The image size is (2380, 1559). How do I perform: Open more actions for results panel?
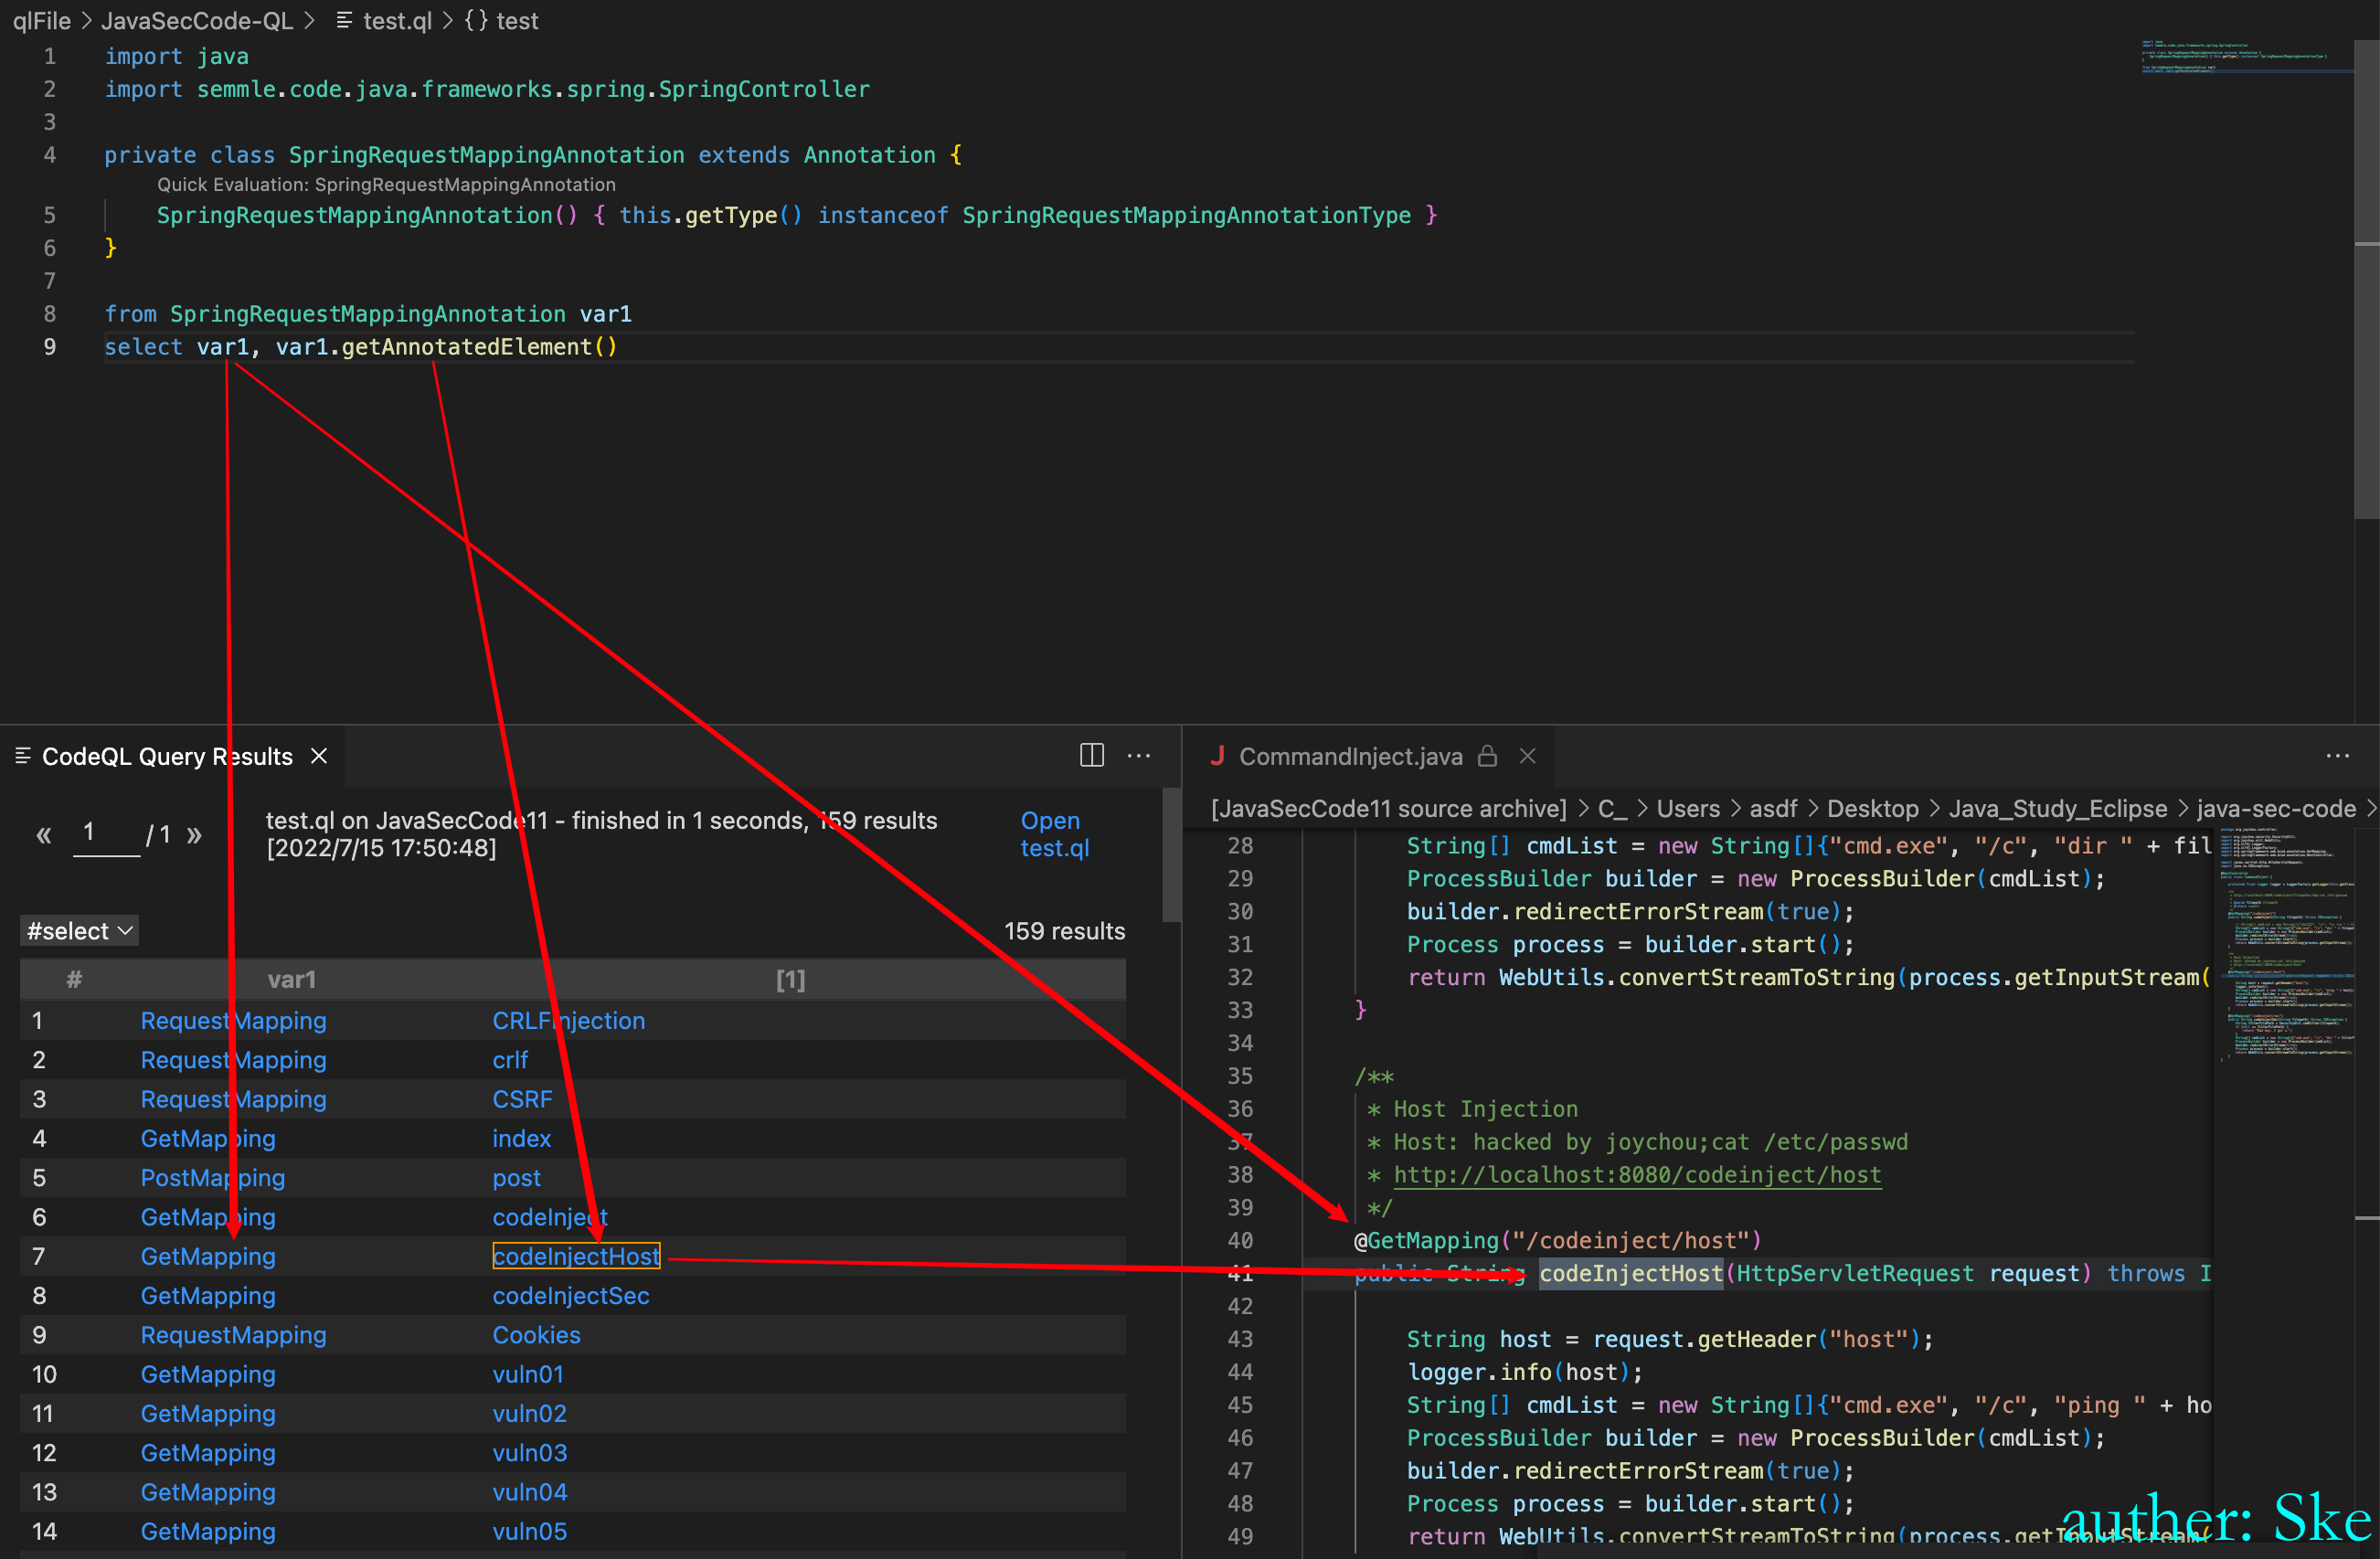point(1139,756)
